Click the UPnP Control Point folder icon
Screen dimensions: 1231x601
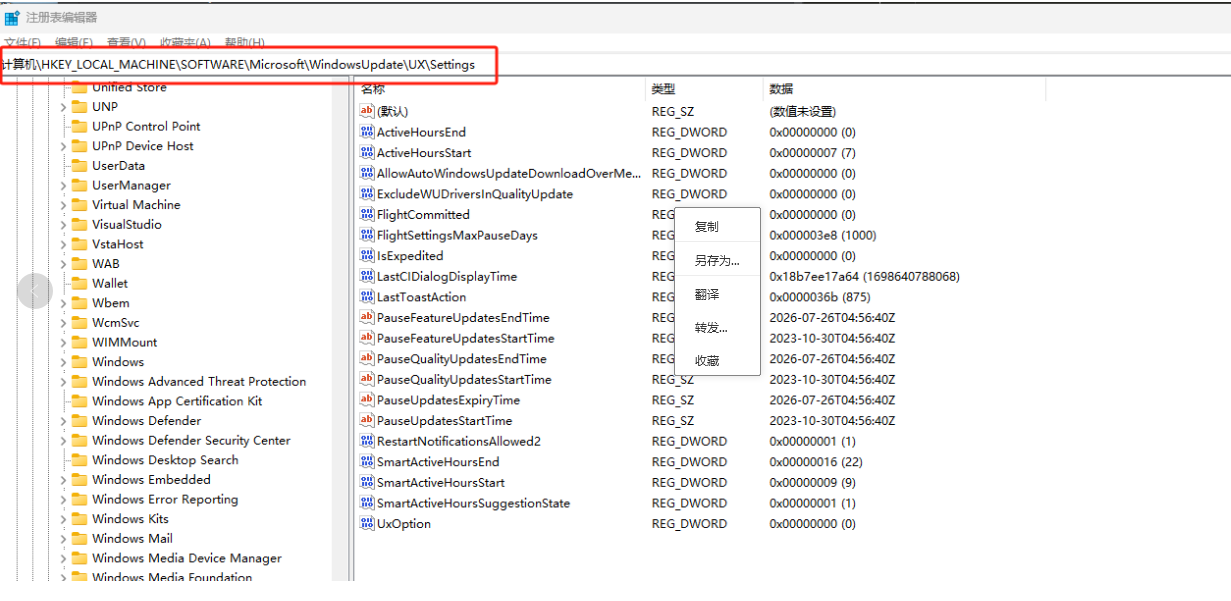79,126
